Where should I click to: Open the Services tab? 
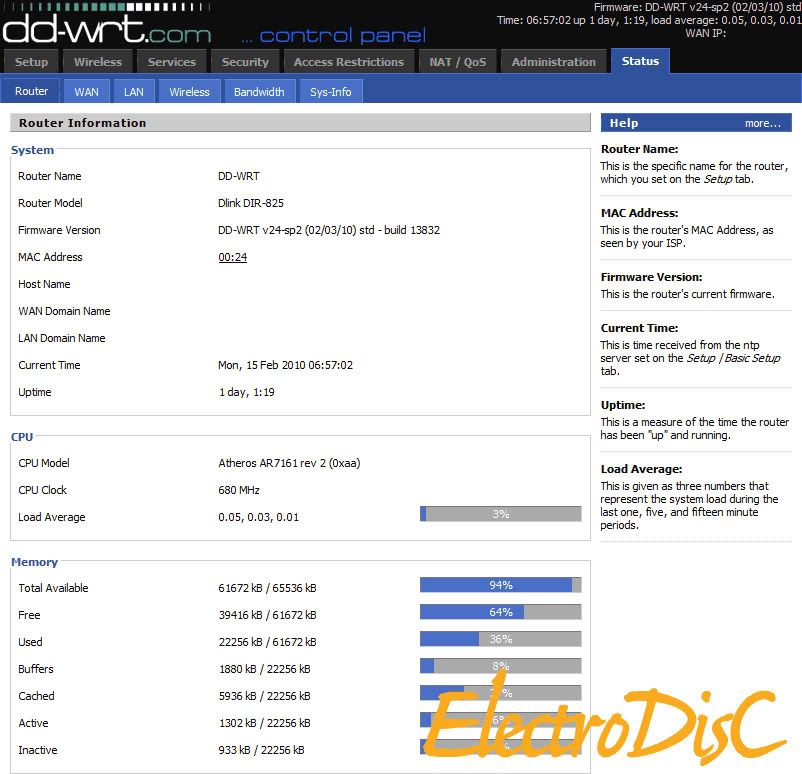point(172,62)
